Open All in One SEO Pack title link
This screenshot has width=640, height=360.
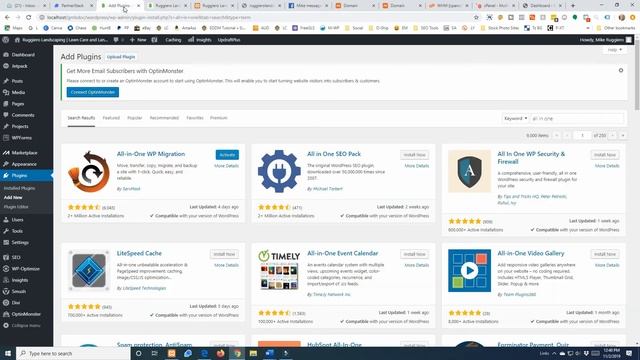(334, 154)
